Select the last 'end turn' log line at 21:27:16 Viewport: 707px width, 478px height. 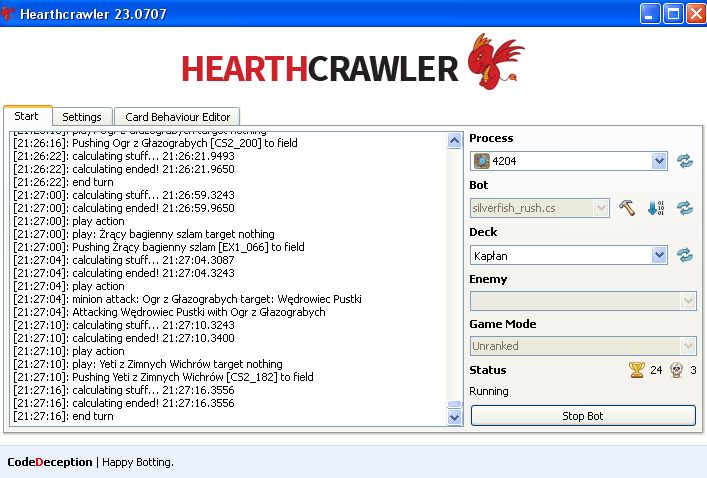click(63, 416)
